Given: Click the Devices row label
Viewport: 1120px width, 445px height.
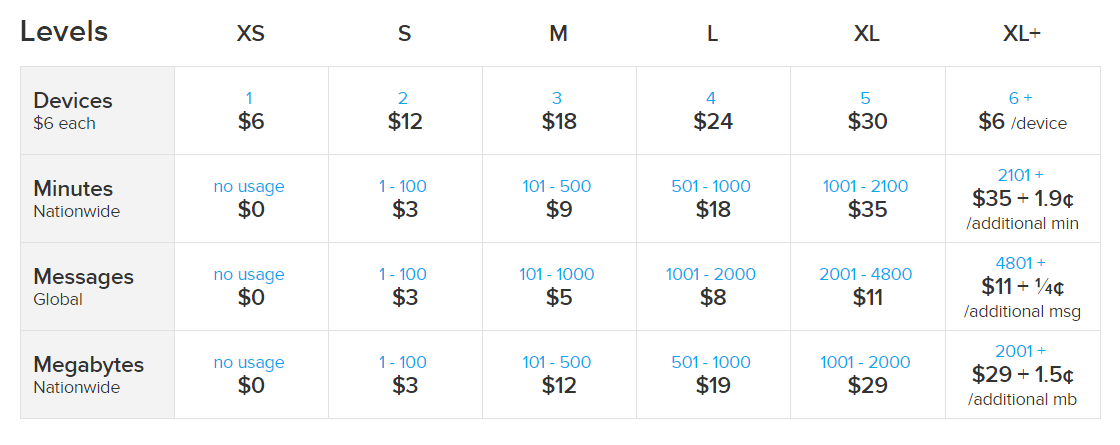Looking at the screenshot, I should pos(98,111).
